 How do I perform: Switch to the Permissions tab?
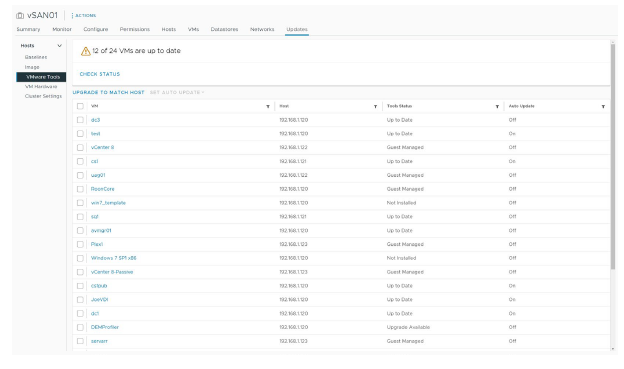click(135, 29)
